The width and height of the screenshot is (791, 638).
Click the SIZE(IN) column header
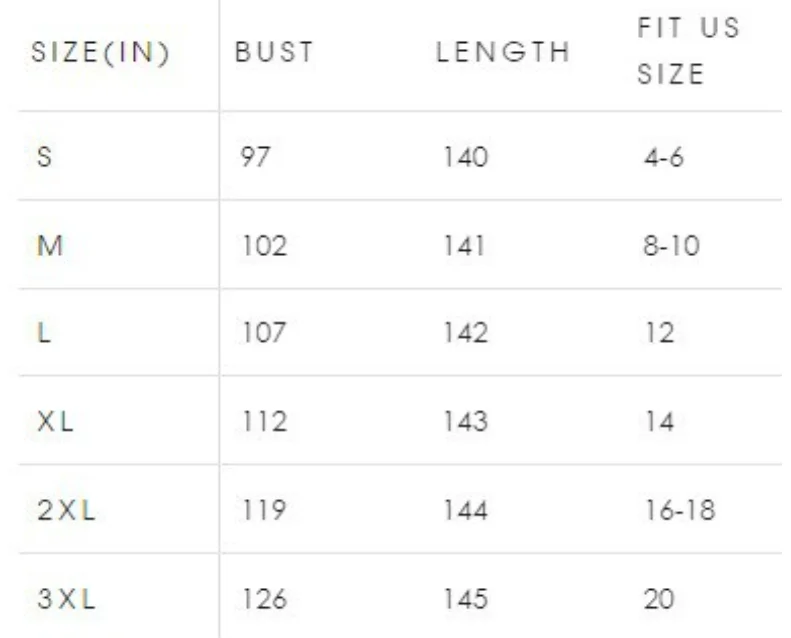pos(100,52)
